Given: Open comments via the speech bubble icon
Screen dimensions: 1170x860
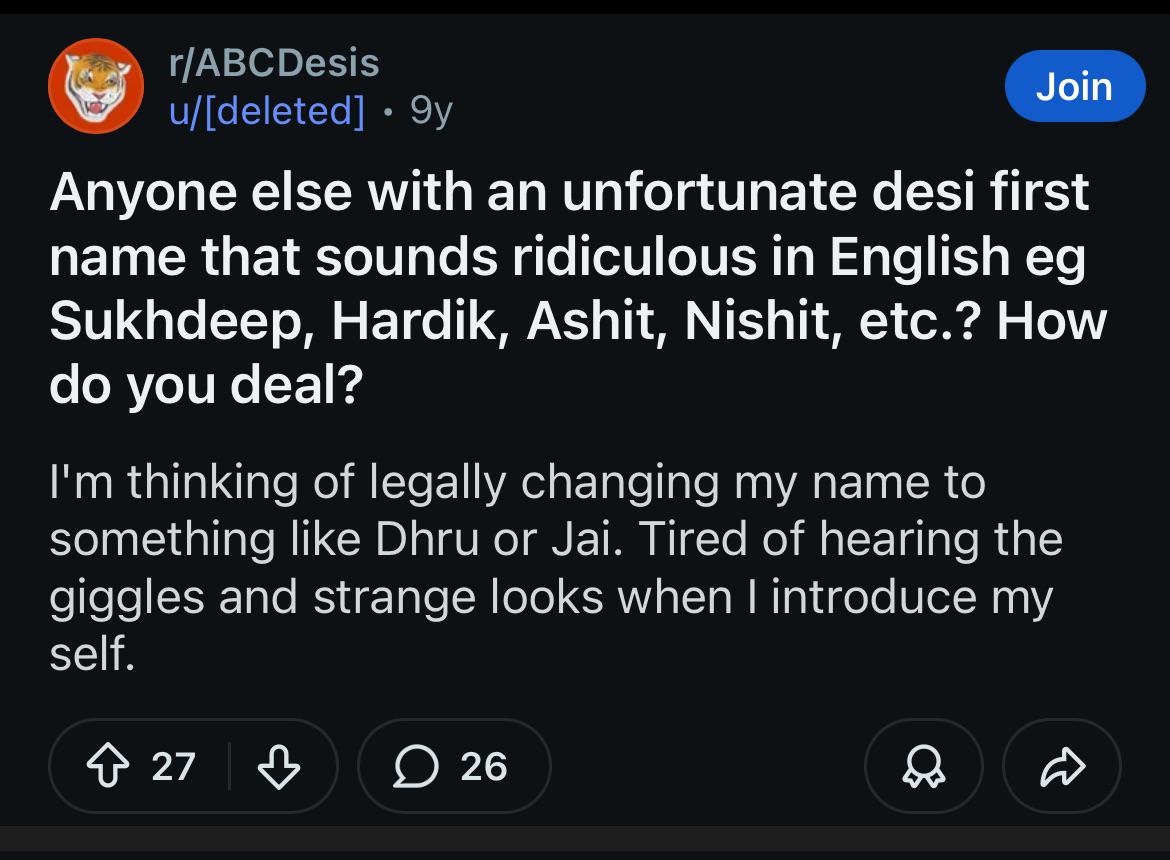Looking at the screenshot, I should (x=416, y=766).
